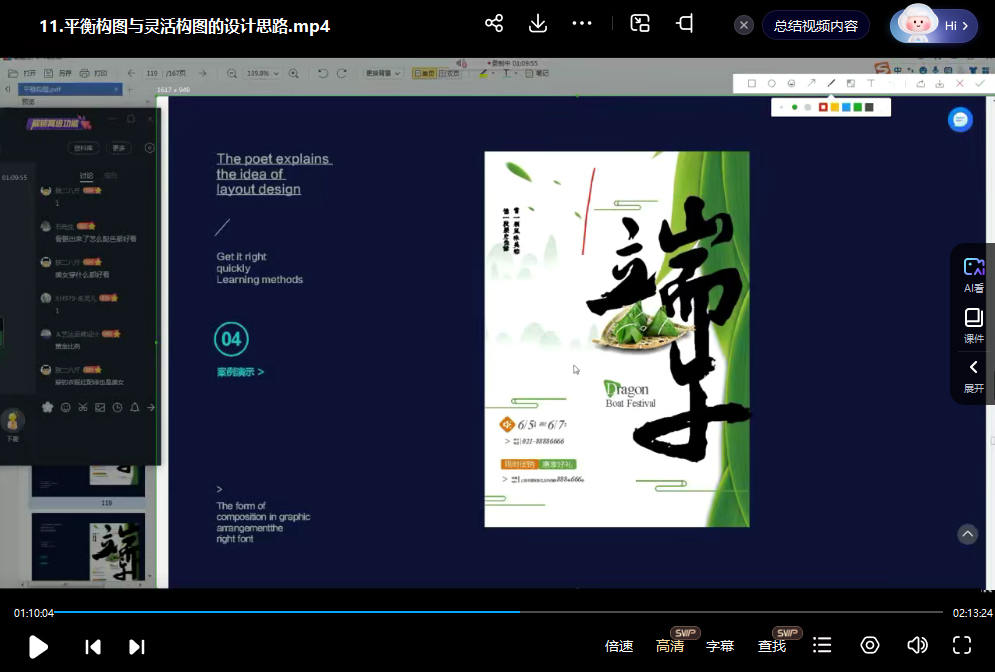This screenshot has width=995, height=672.
Task: Expand the 展开 side panel
Action: click(973, 375)
